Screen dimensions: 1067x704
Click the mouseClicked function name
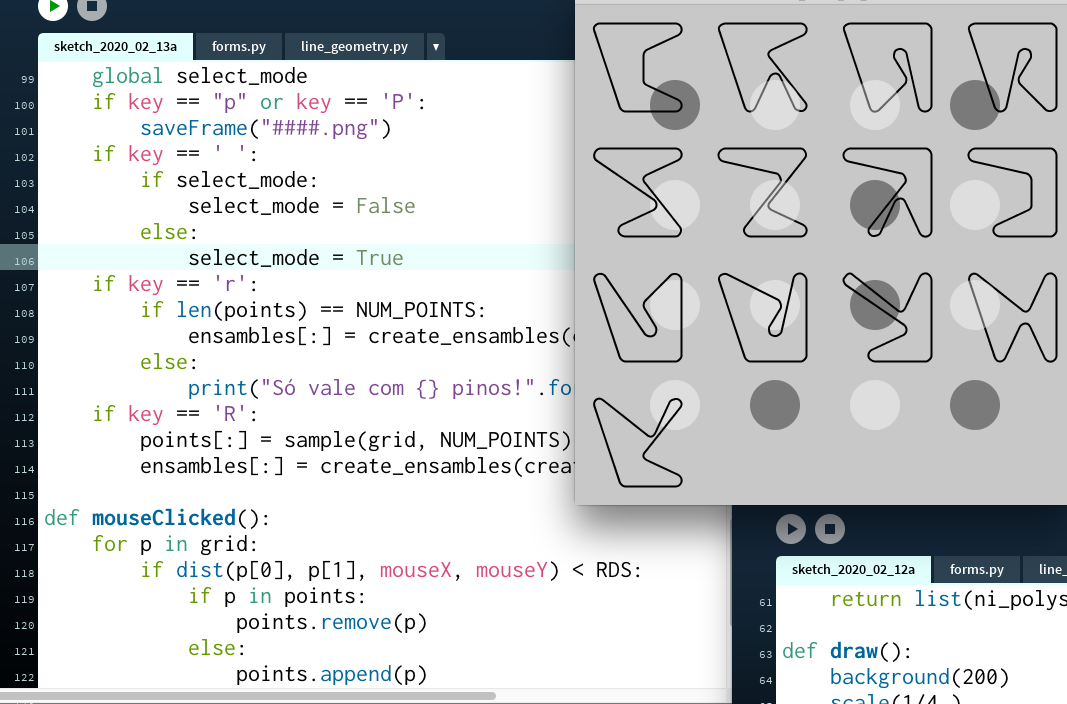point(164,518)
